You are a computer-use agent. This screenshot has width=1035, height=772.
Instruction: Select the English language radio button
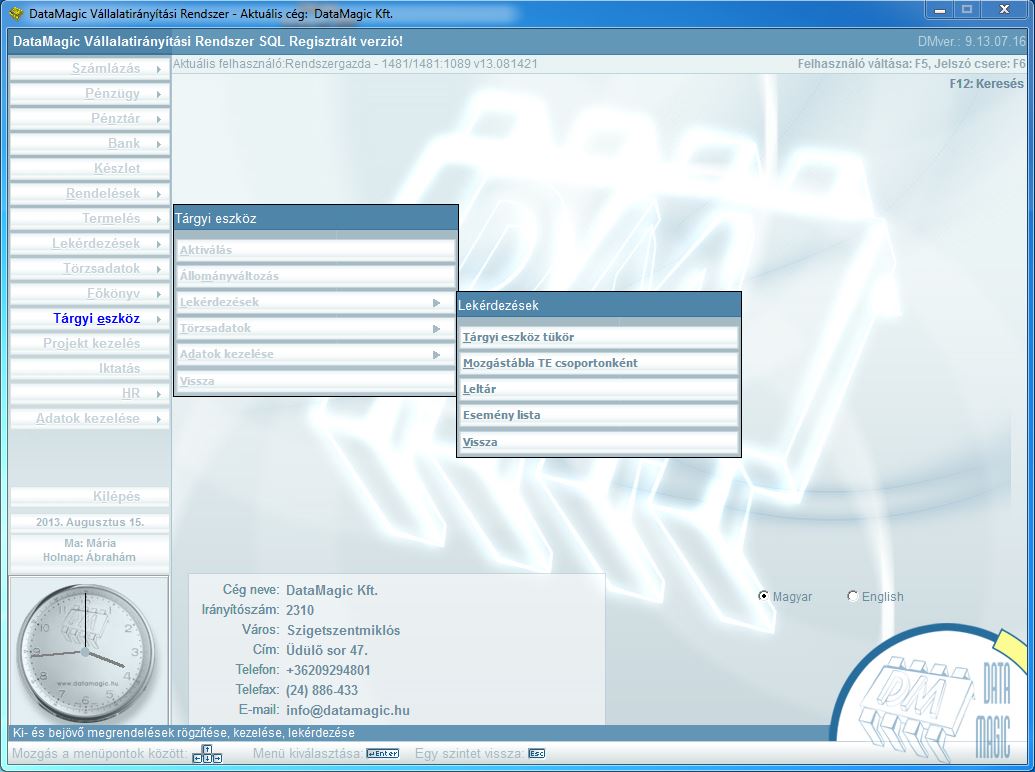point(852,596)
